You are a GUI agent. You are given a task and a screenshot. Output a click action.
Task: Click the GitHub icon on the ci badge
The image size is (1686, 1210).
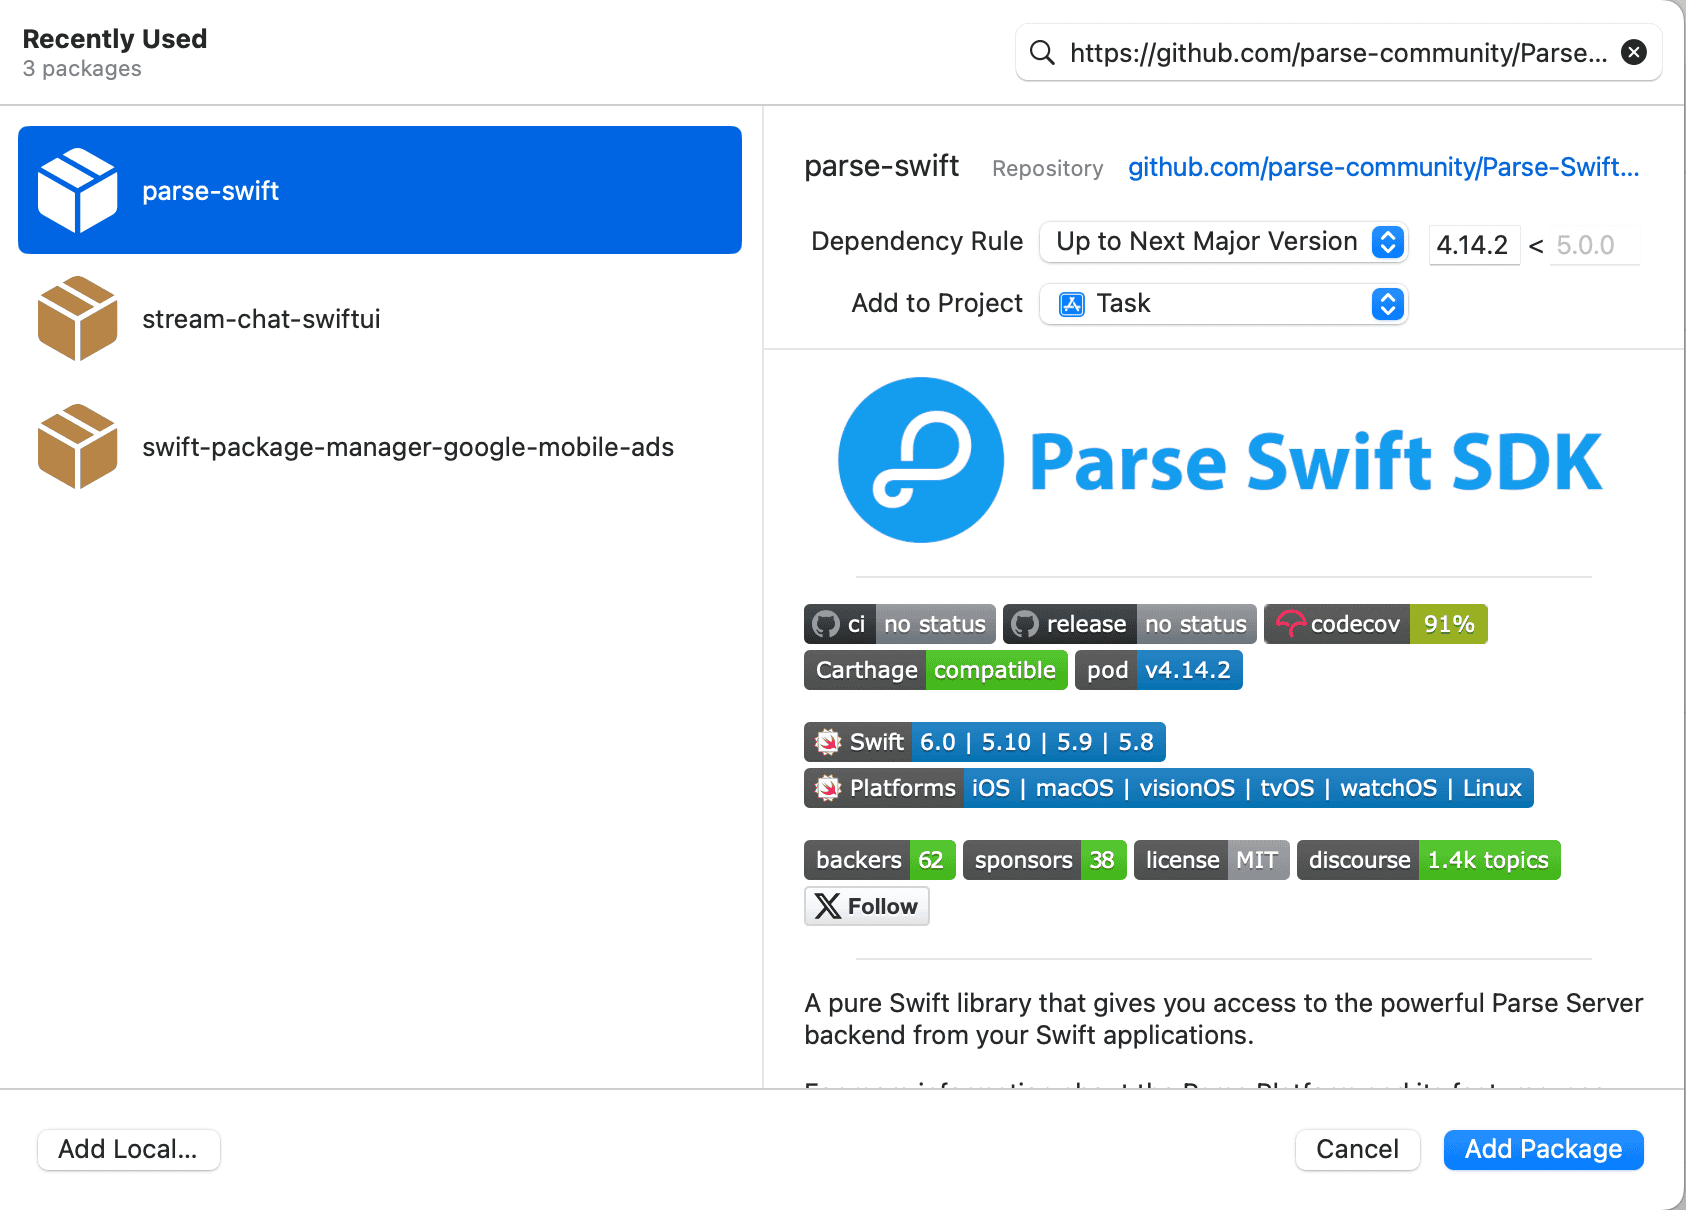[826, 623]
